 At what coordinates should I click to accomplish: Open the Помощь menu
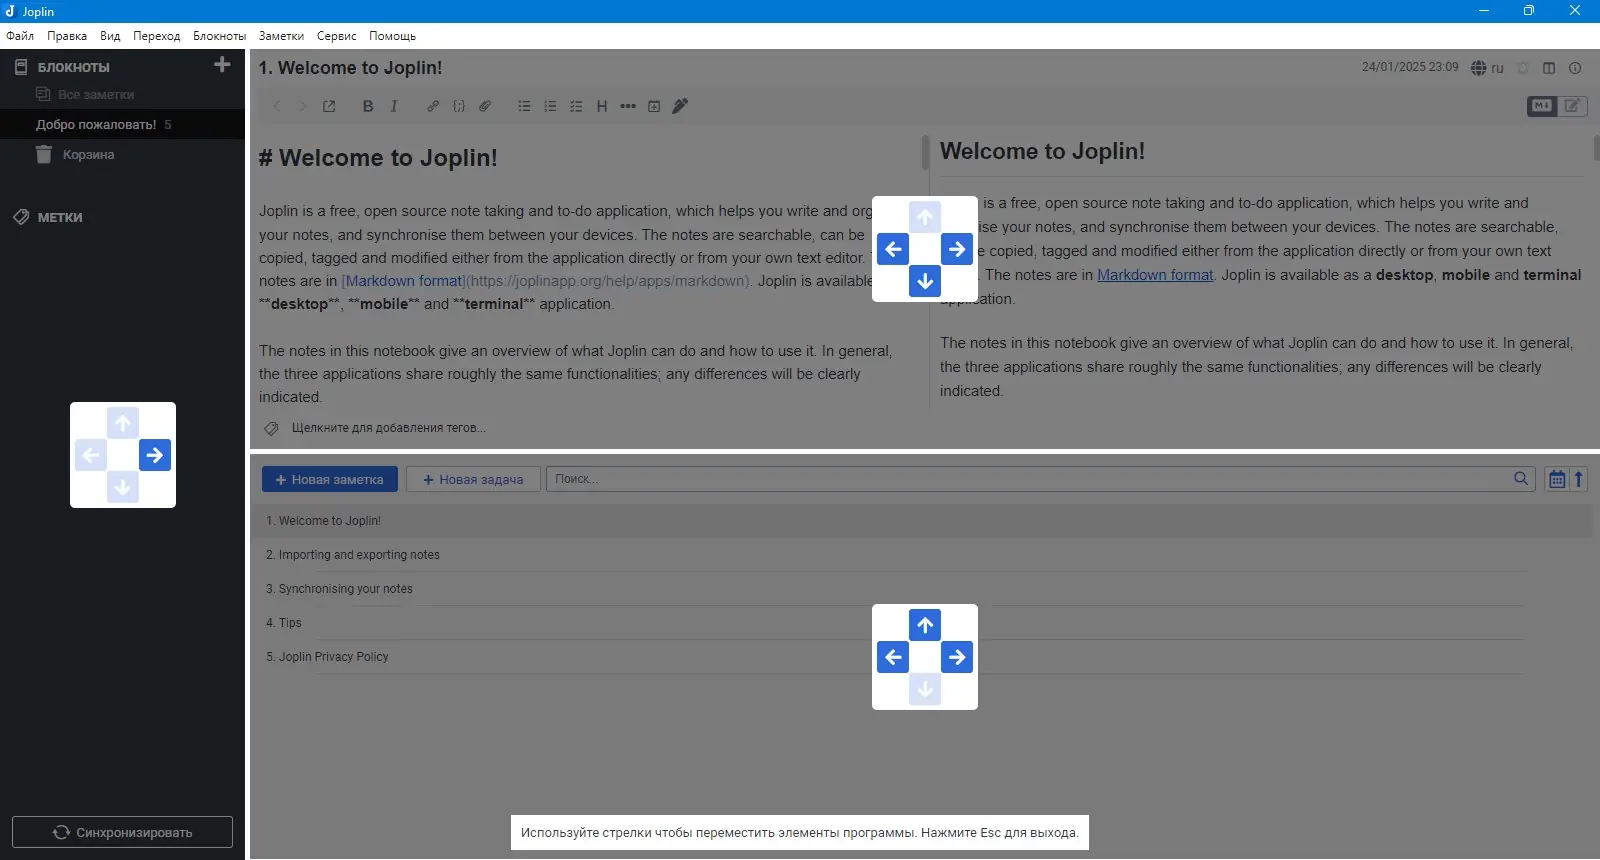[392, 36]
